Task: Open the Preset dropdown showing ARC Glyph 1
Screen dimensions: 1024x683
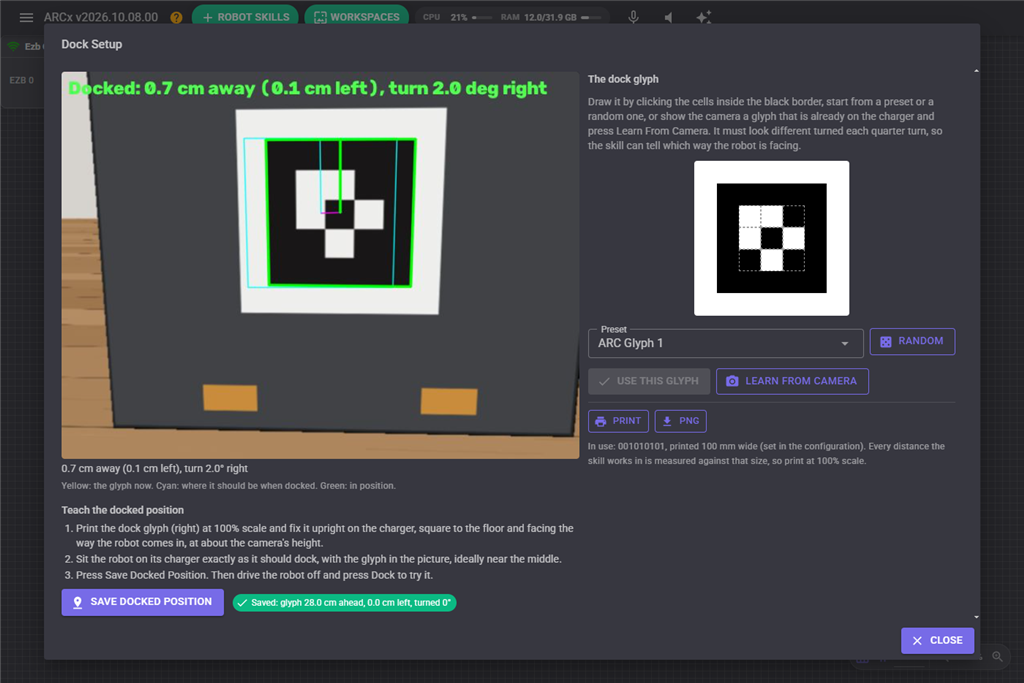Action: (x=726, y=343)
